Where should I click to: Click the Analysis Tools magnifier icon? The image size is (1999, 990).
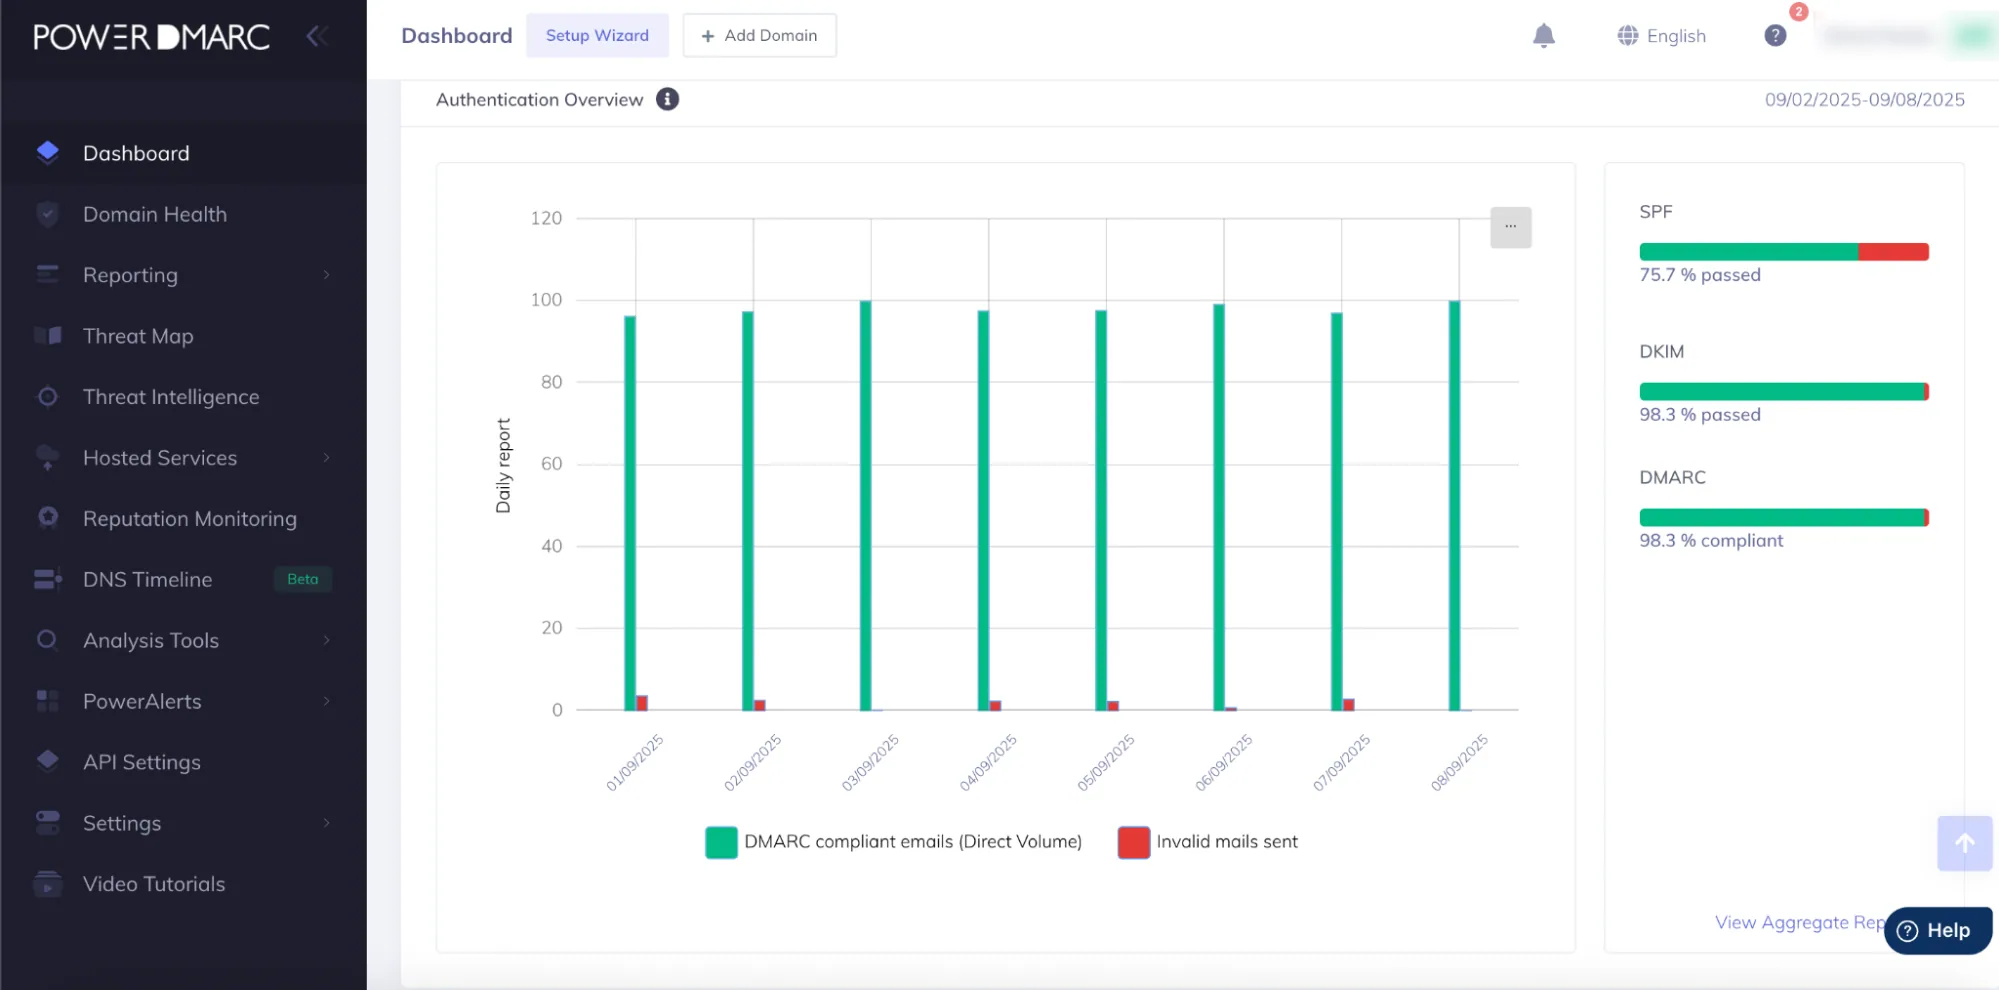(x=47, y=640)
